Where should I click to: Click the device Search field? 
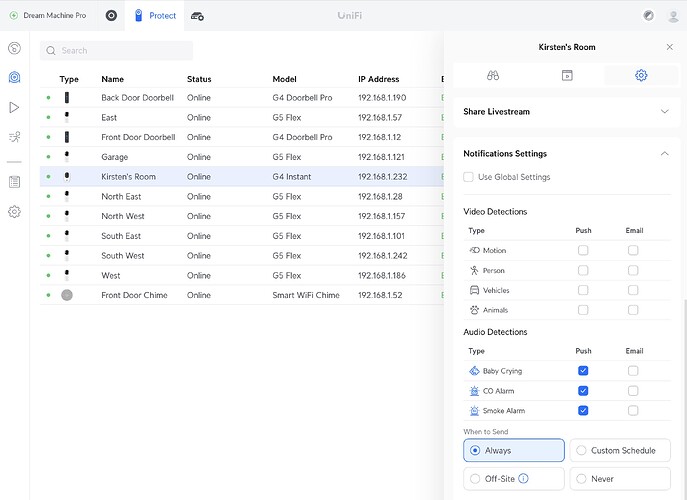117,50
